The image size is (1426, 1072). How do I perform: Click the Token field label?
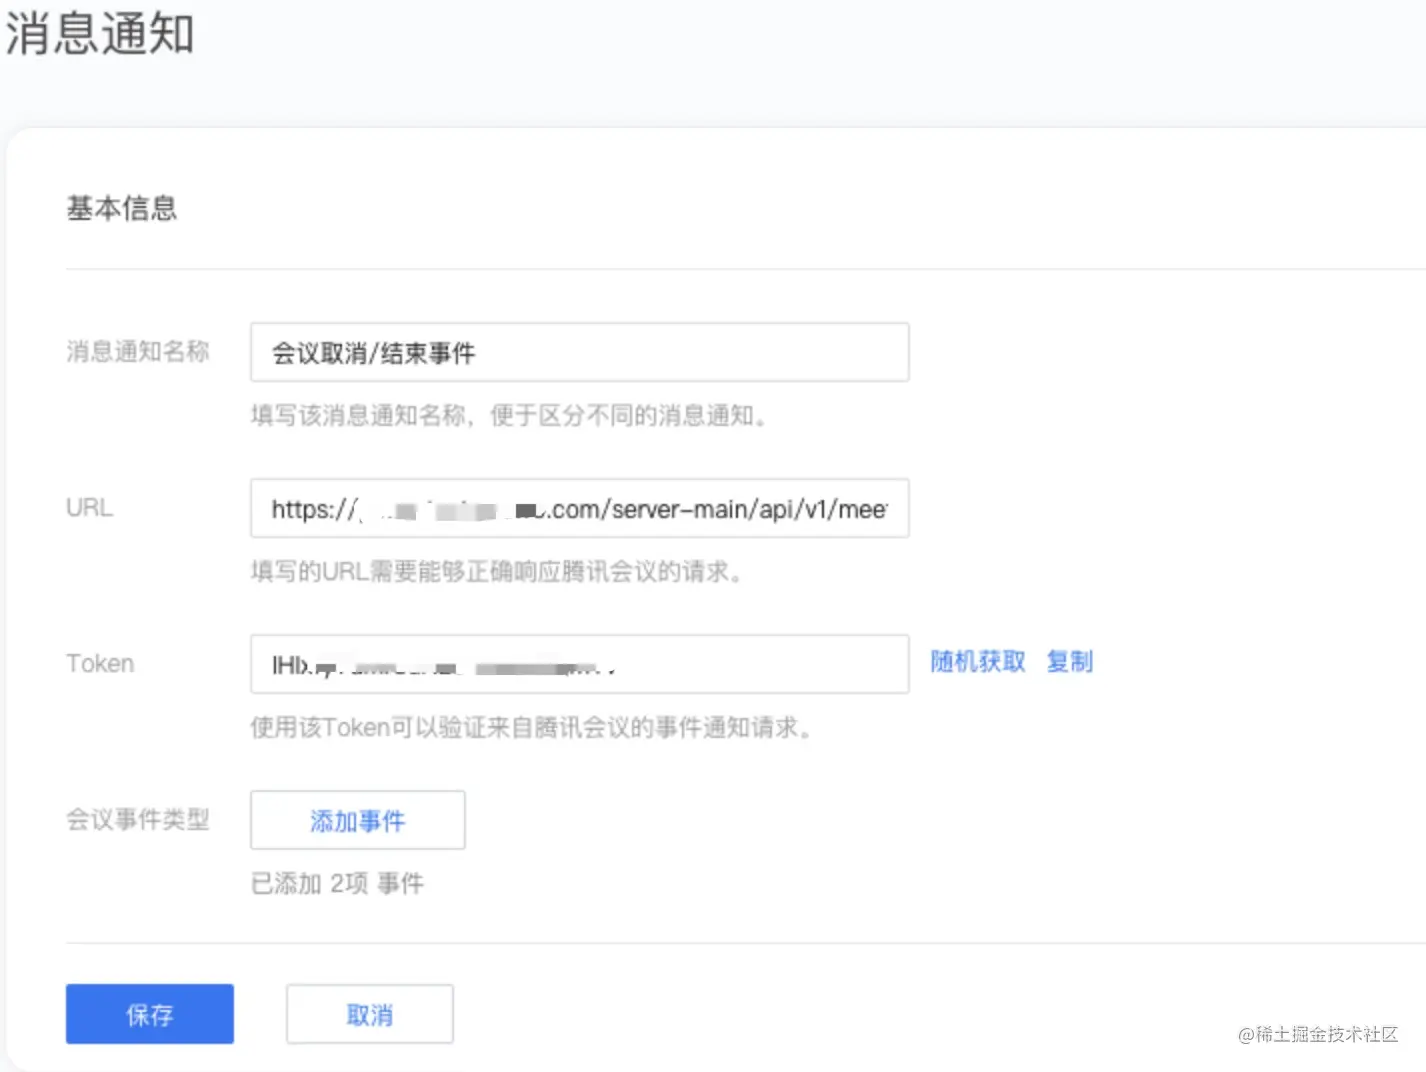[100, 664]
